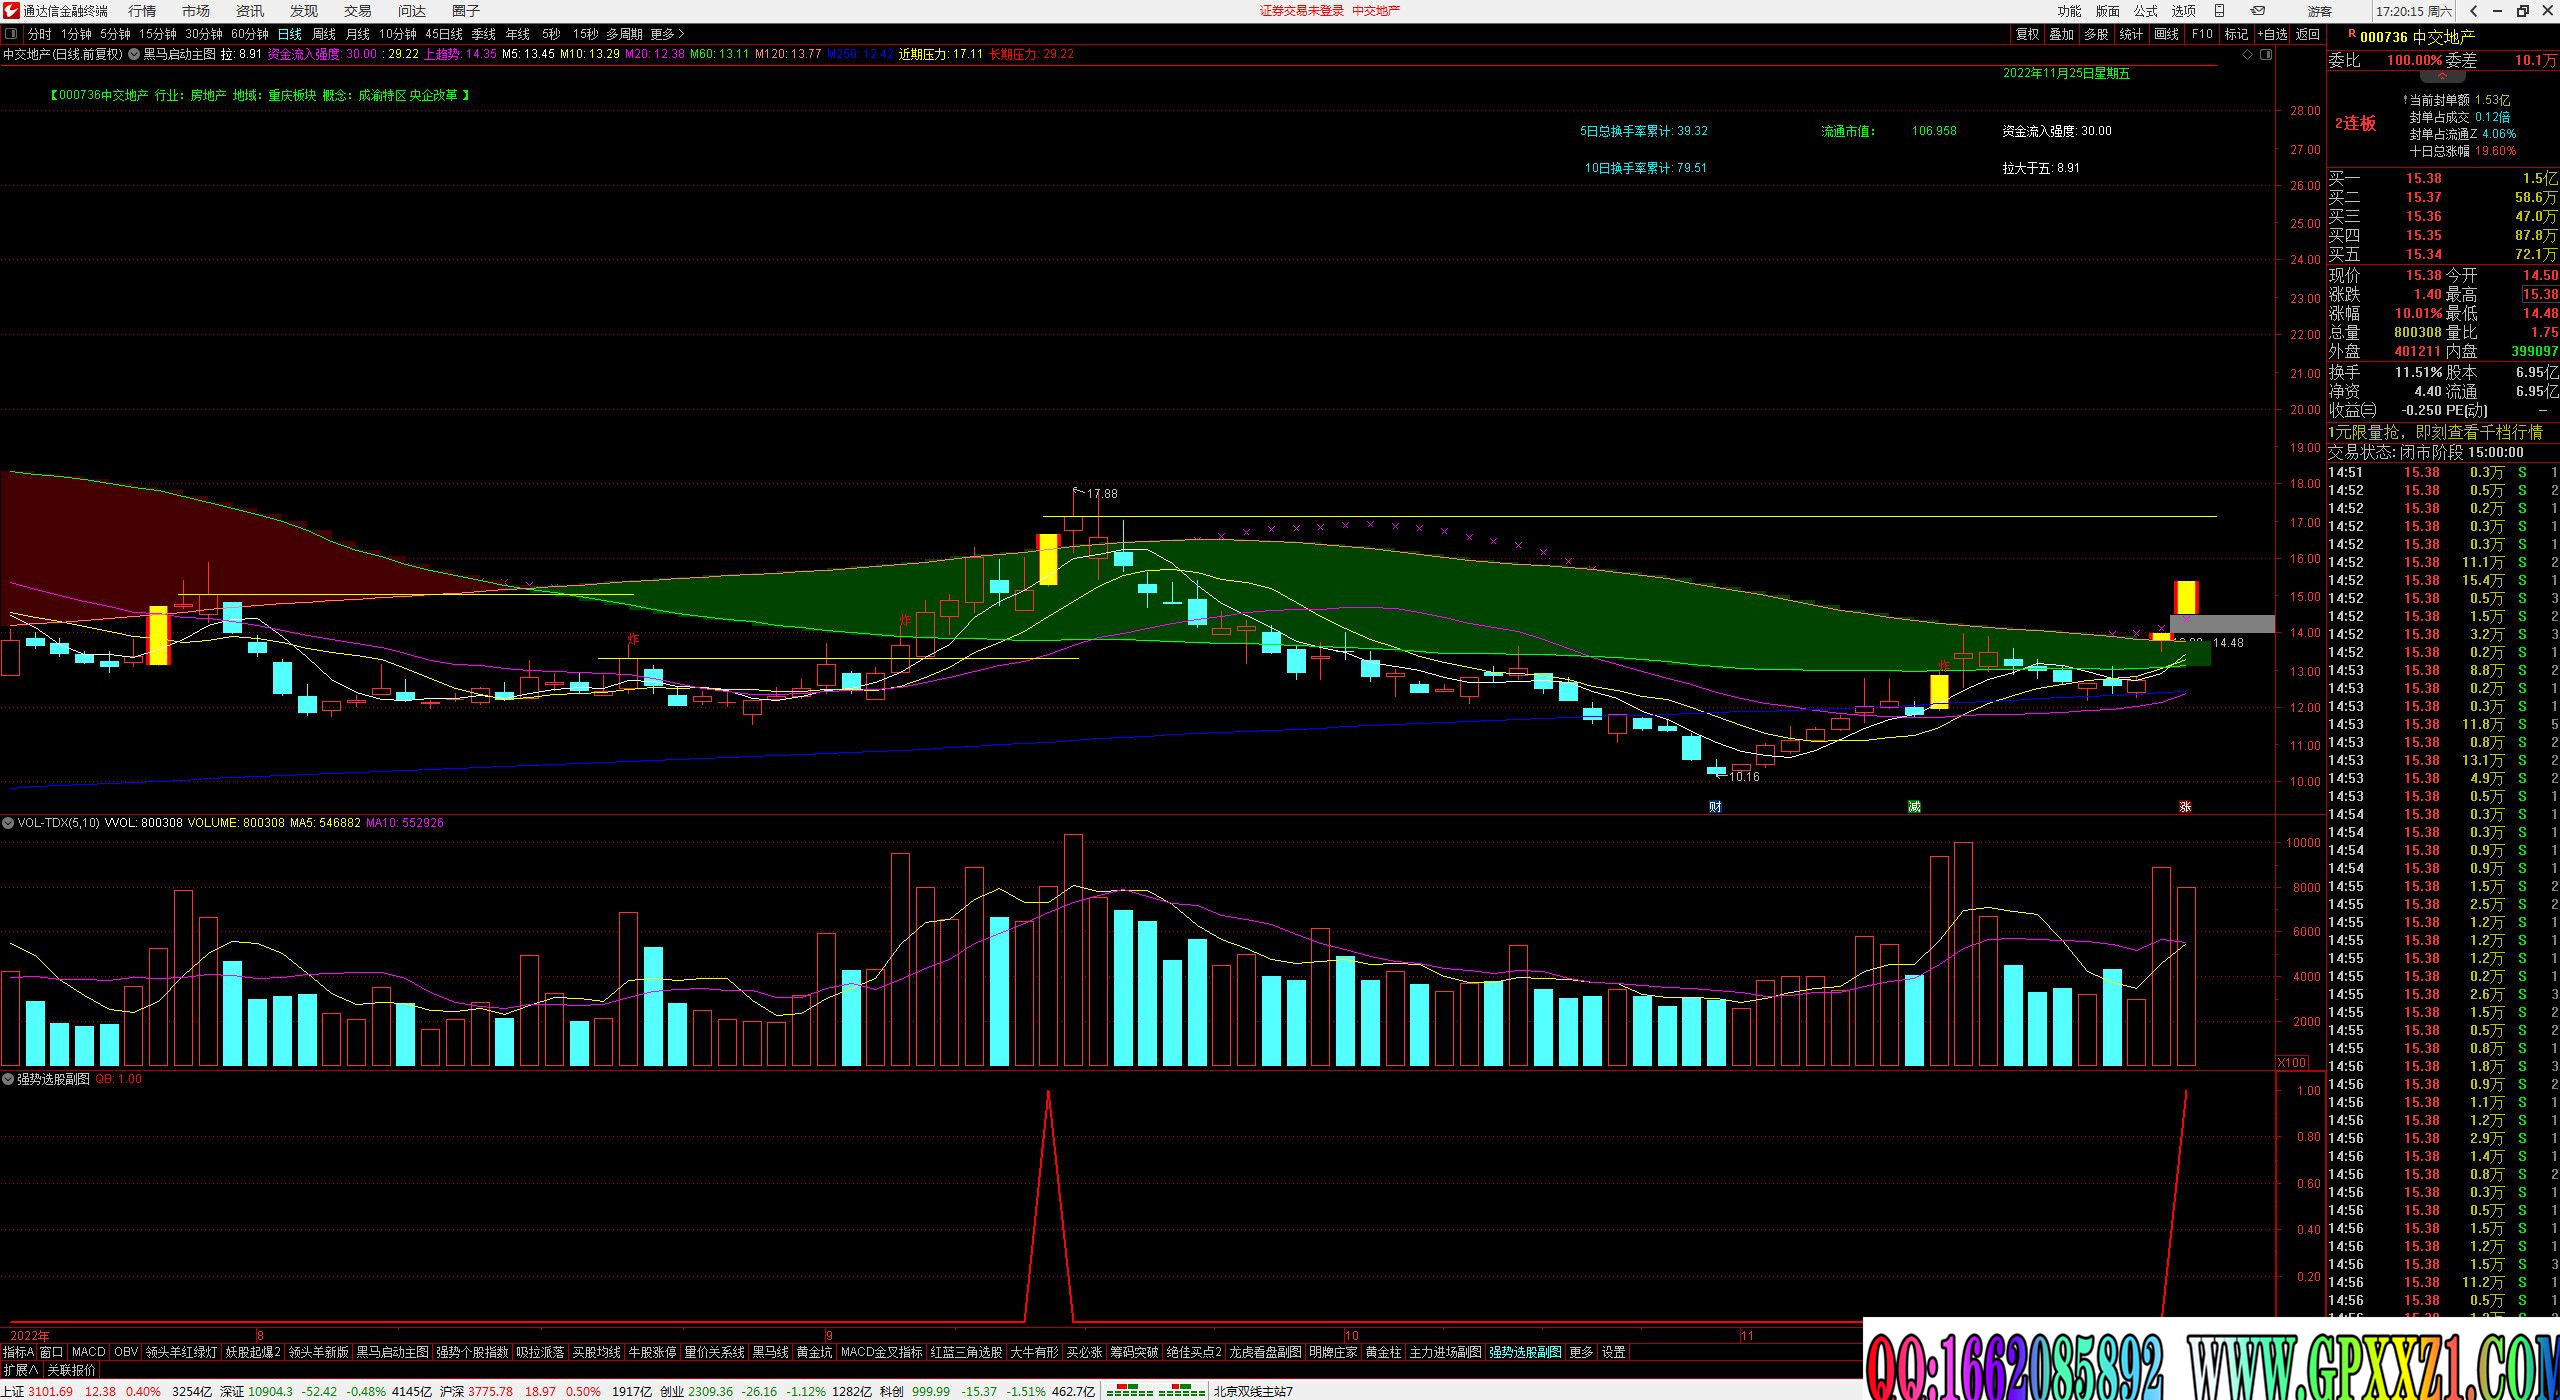This screenshot has height=1400, width=2560.
Task: Select 月线 monthly period
Action: click(358, 34)
